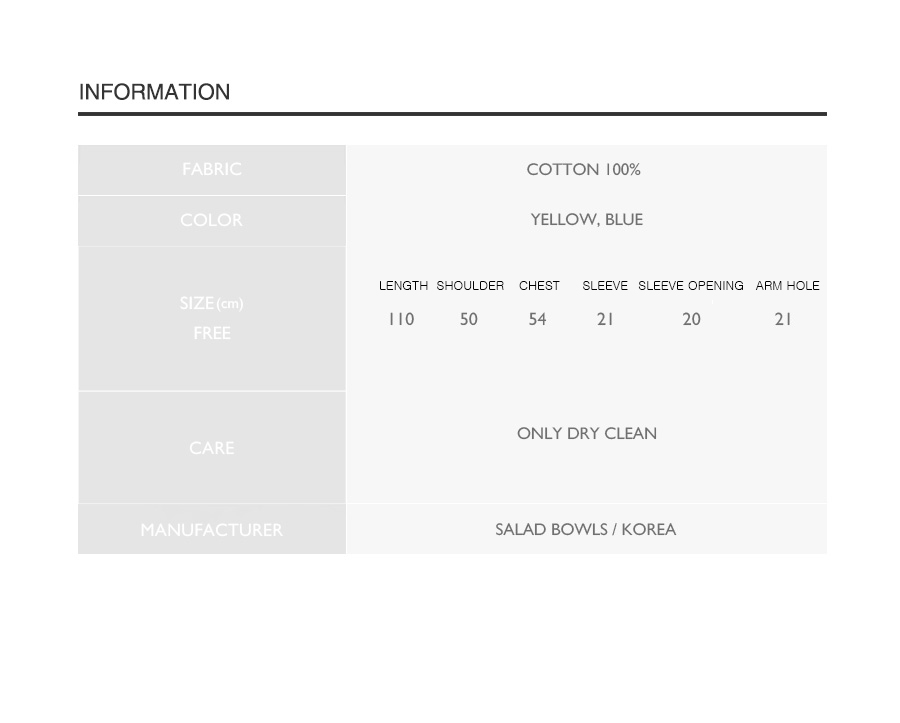Viewport: 900px width, 723px height.
Task: Click the YELLOW, BLUE color value
Action: point(587,220)
